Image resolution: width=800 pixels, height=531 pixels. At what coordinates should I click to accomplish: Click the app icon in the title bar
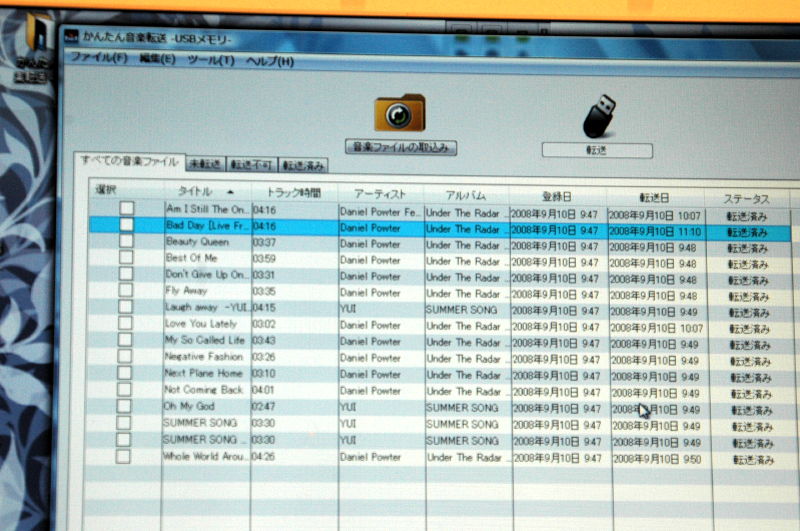click(x=70, y=39)
